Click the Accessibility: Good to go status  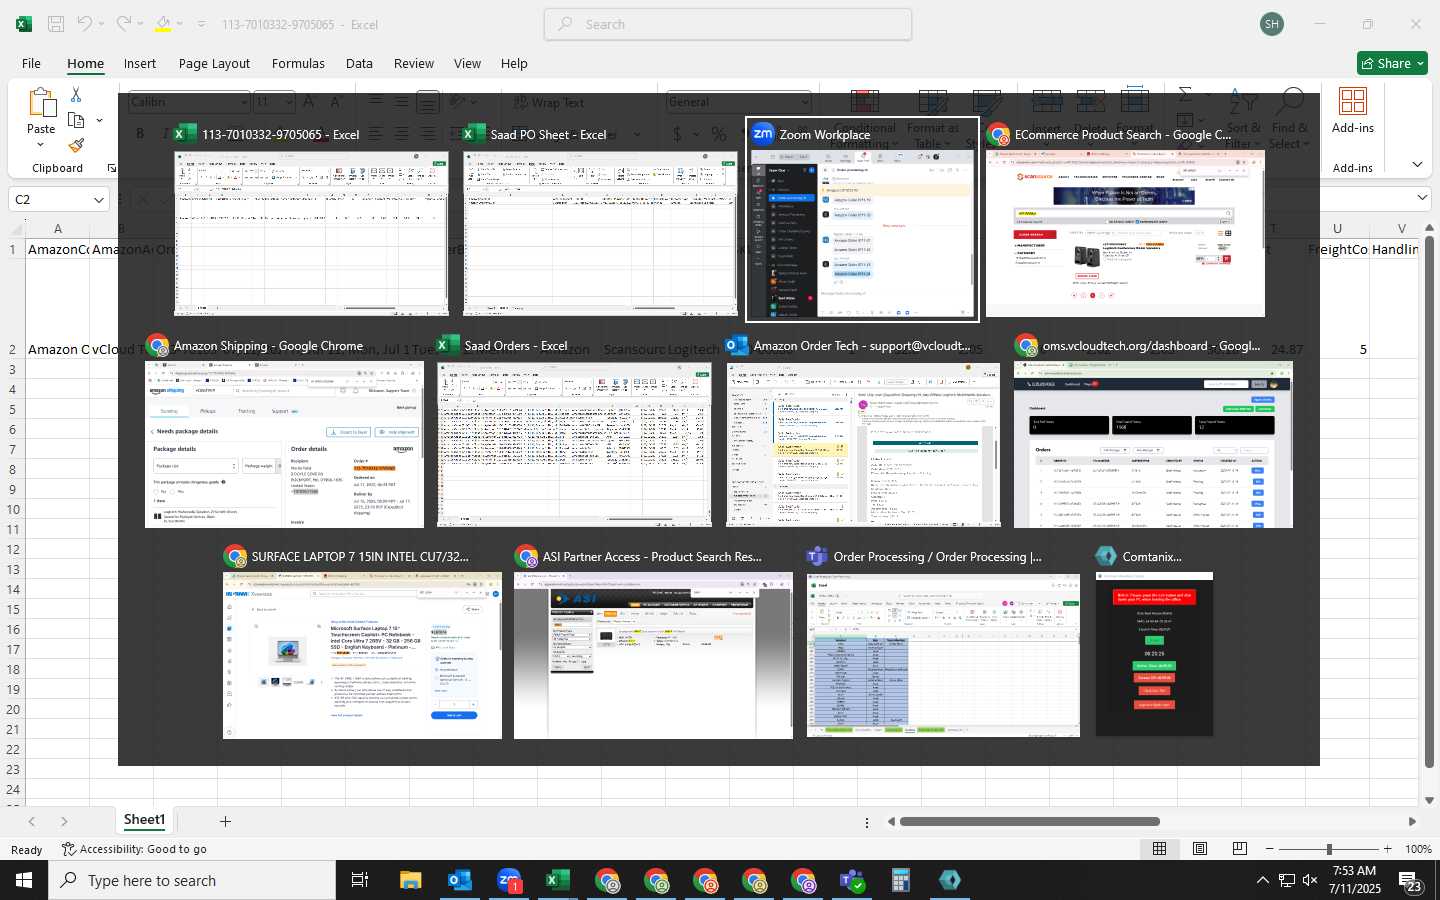click(x=134, y=849)
